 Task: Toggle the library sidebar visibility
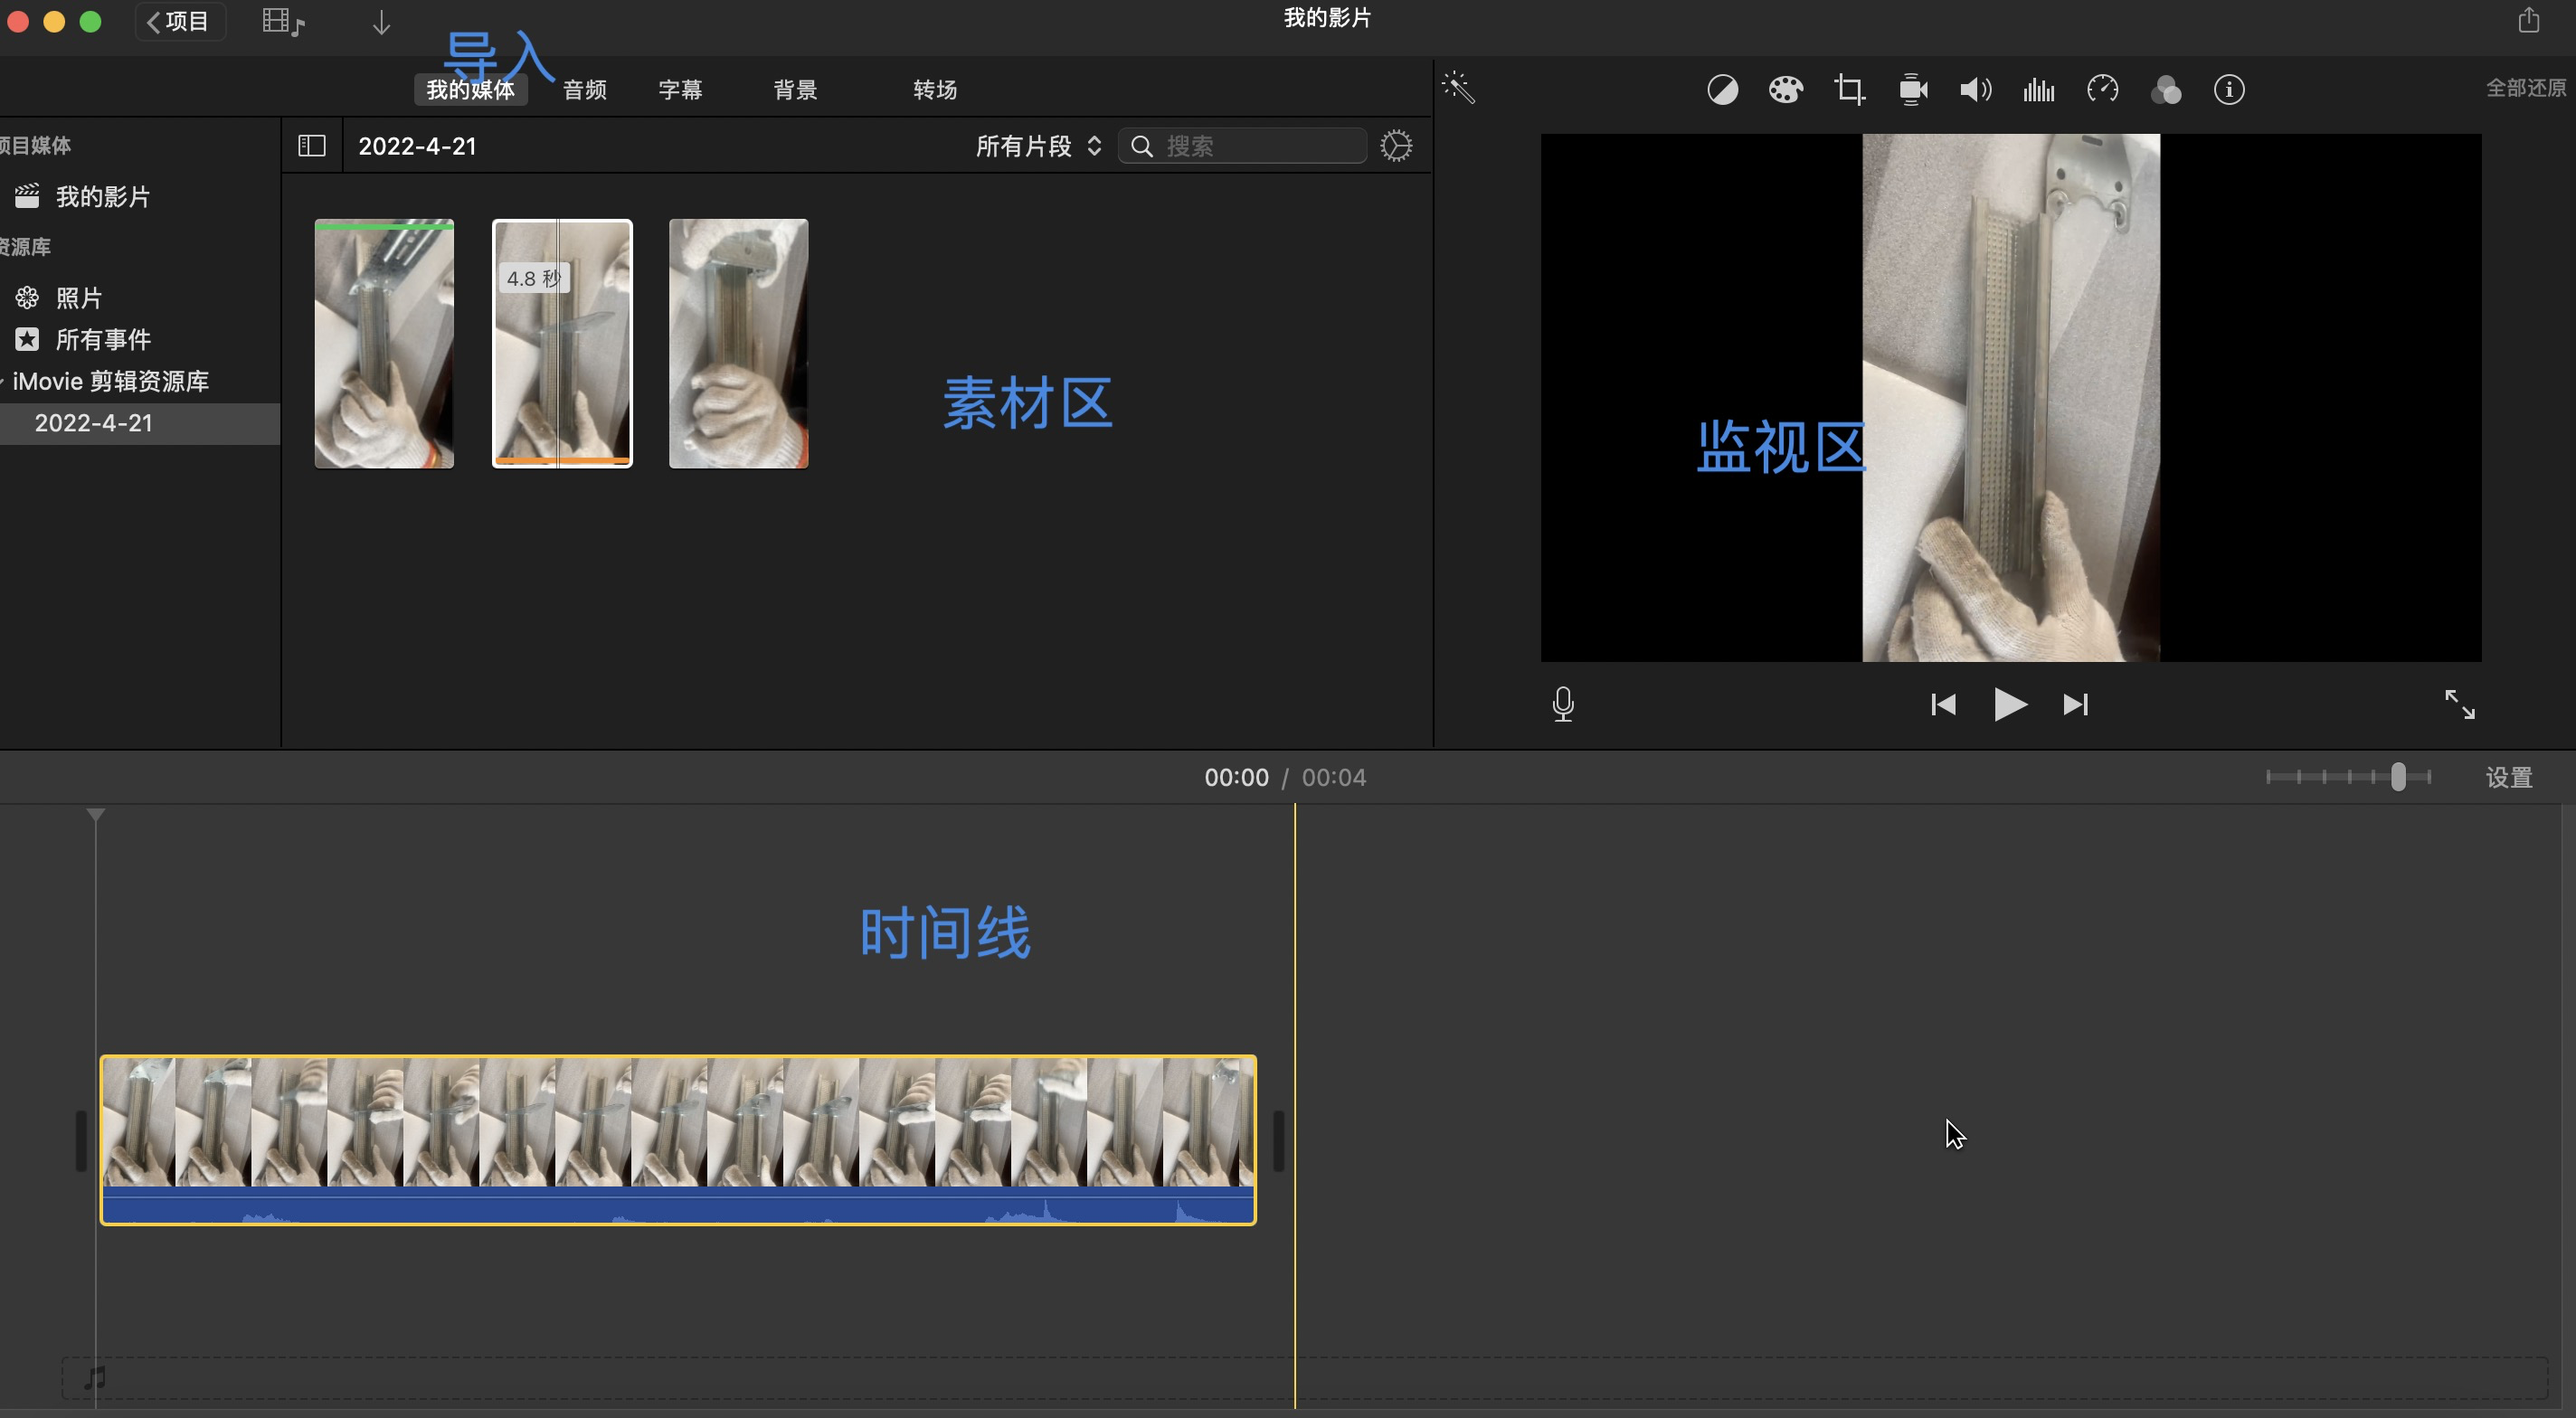click(x=312, y=146)
